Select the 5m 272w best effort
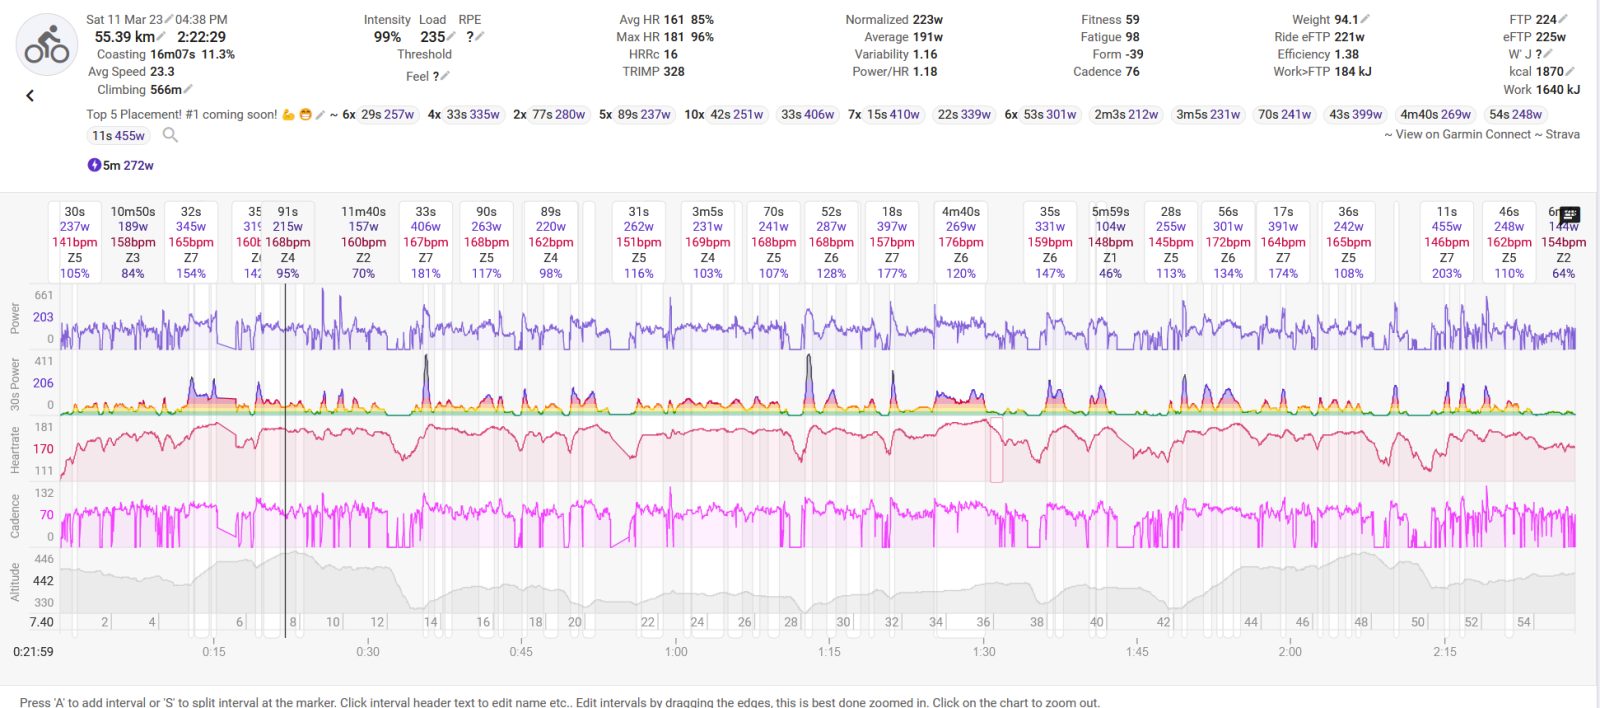 pos(121,166)
